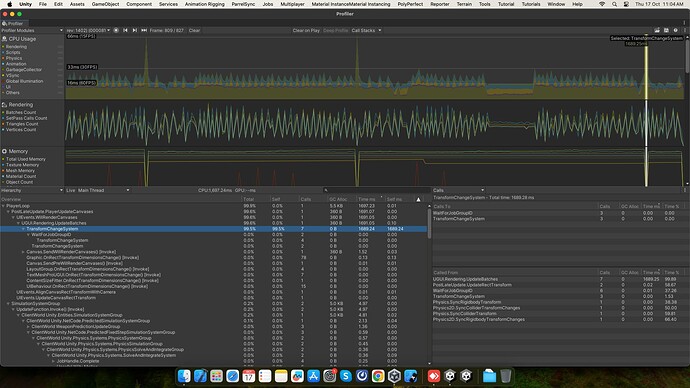Expand the JobHandle.Complete tree row

pos(54,361)
